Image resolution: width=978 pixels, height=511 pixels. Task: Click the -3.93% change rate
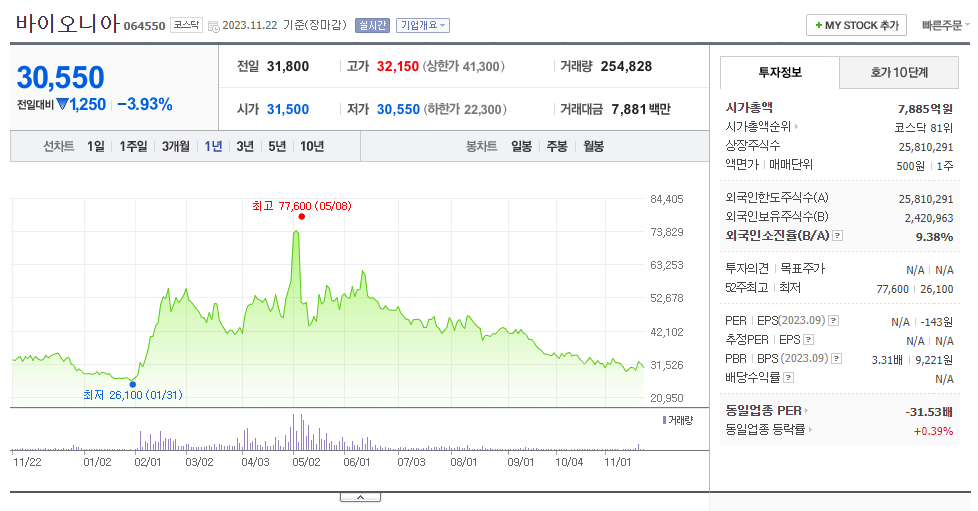pos(145,104)
